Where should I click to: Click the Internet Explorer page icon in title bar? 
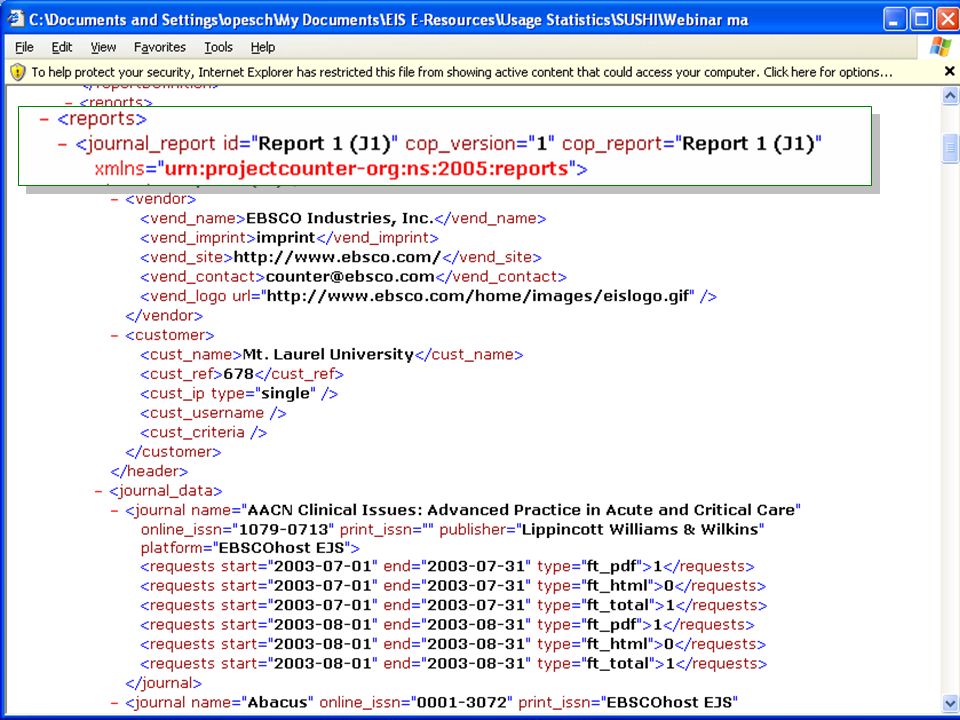[15, 20]
